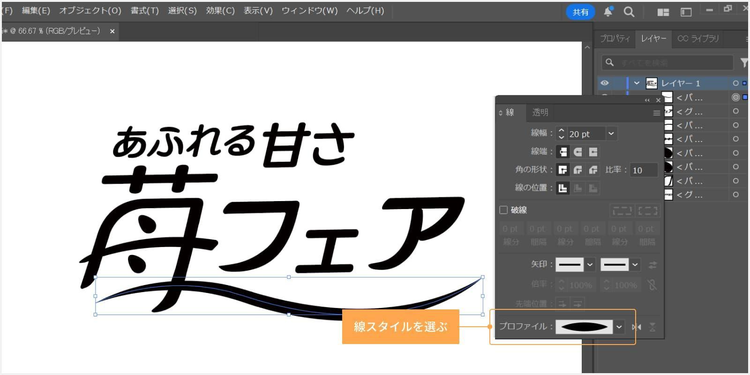This screenshot has width=750, height=375.
Task: Click the link arrowhead scales icon
Action: [651, 285]
